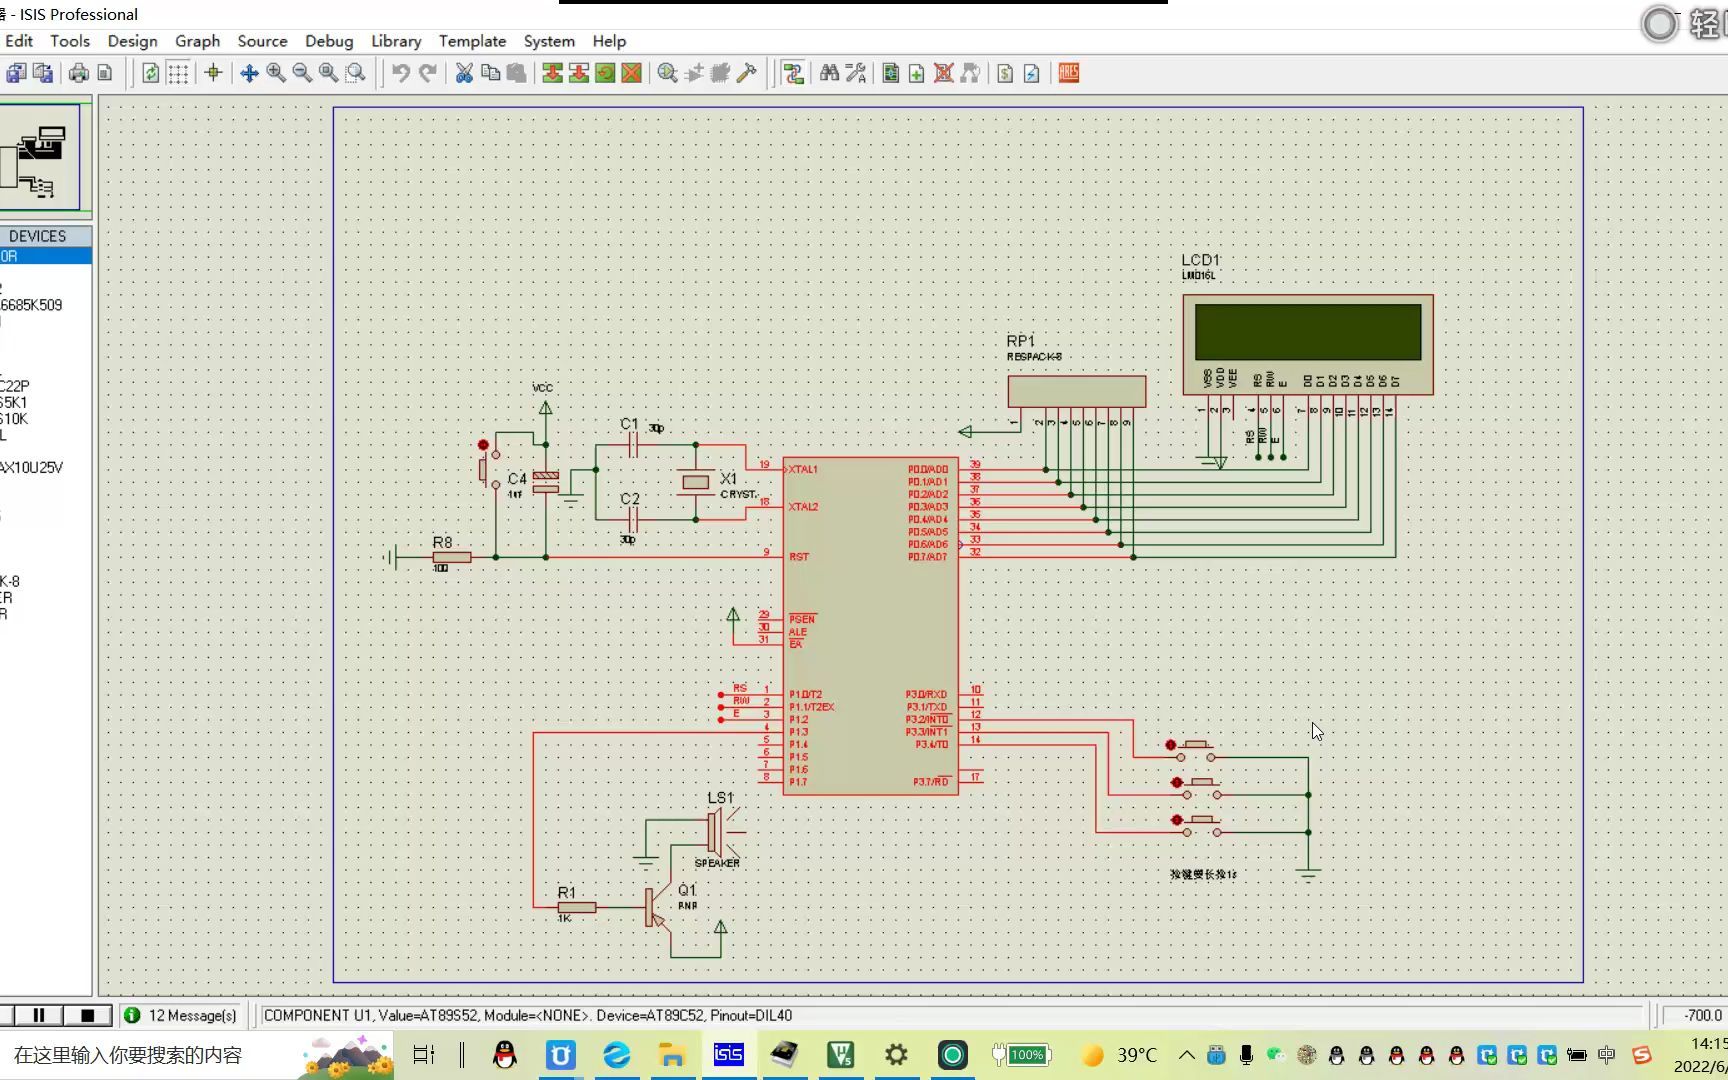Toggle the grid display
Viewport: 1728px width, 1080px height.
coord(178,73)
